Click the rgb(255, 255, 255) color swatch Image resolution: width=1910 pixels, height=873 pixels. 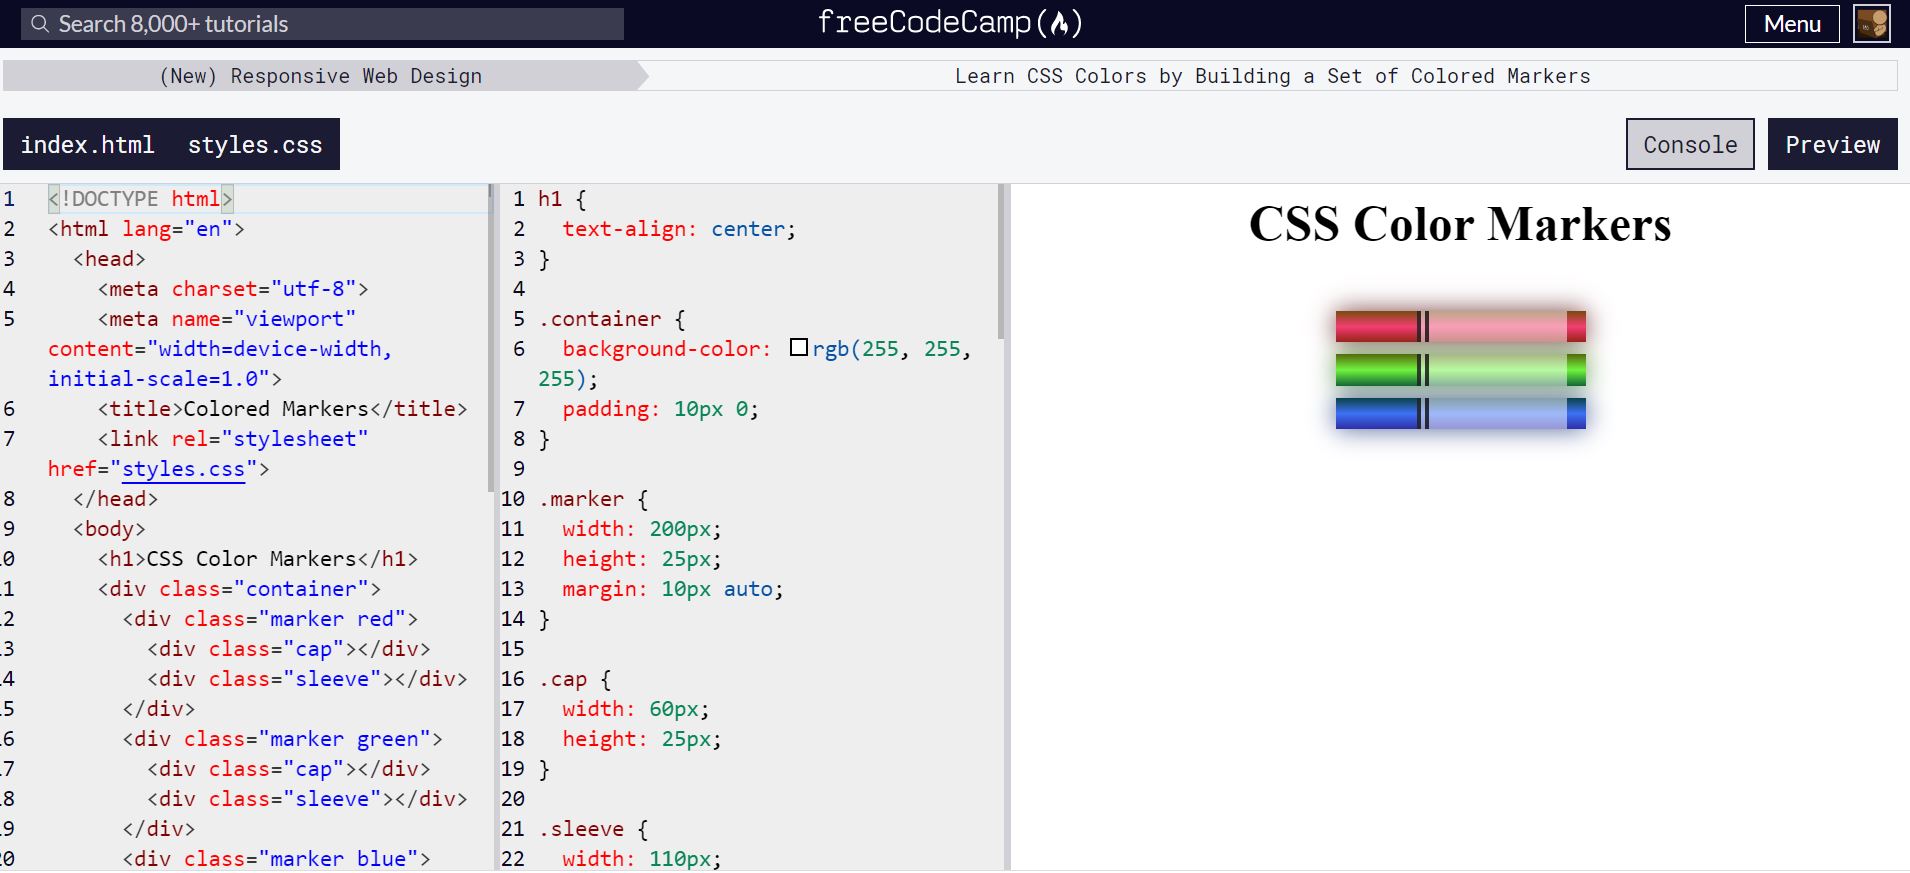pos(798,347)
